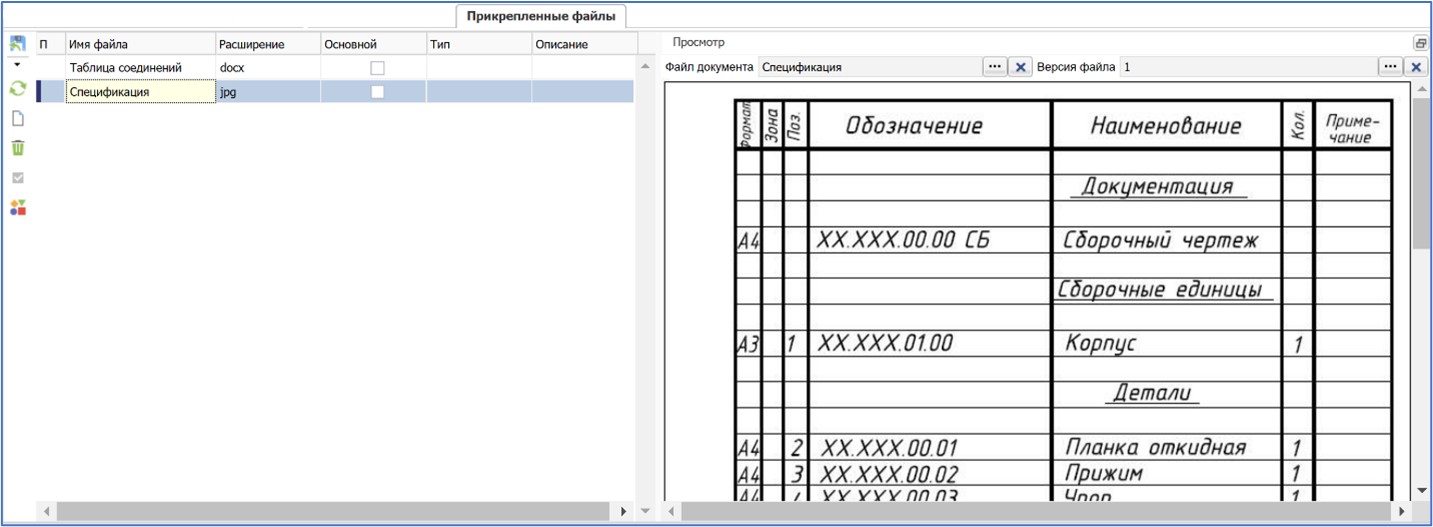This screenshot has height=527, width=1433.
Task: Click the Расширение column header
Action: point(267,44)
